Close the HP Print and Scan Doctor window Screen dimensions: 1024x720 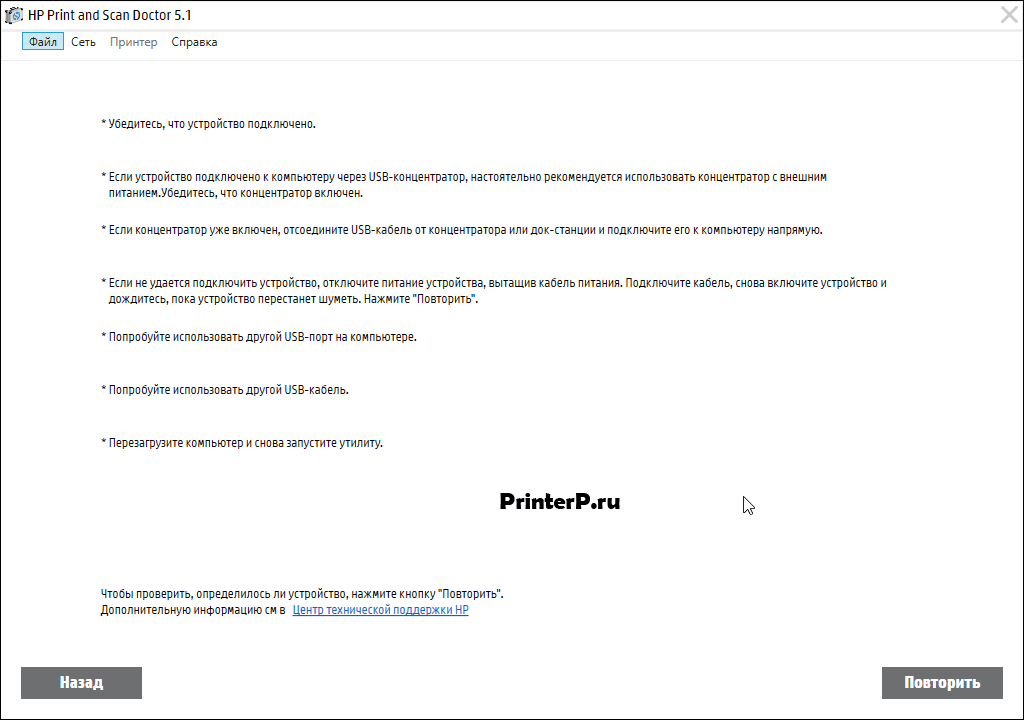click(1009, 14)
